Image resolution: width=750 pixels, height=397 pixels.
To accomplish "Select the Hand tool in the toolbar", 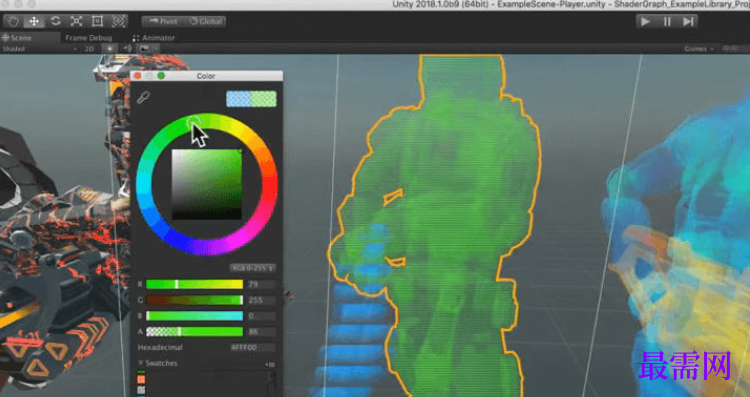I will (13, 22).
